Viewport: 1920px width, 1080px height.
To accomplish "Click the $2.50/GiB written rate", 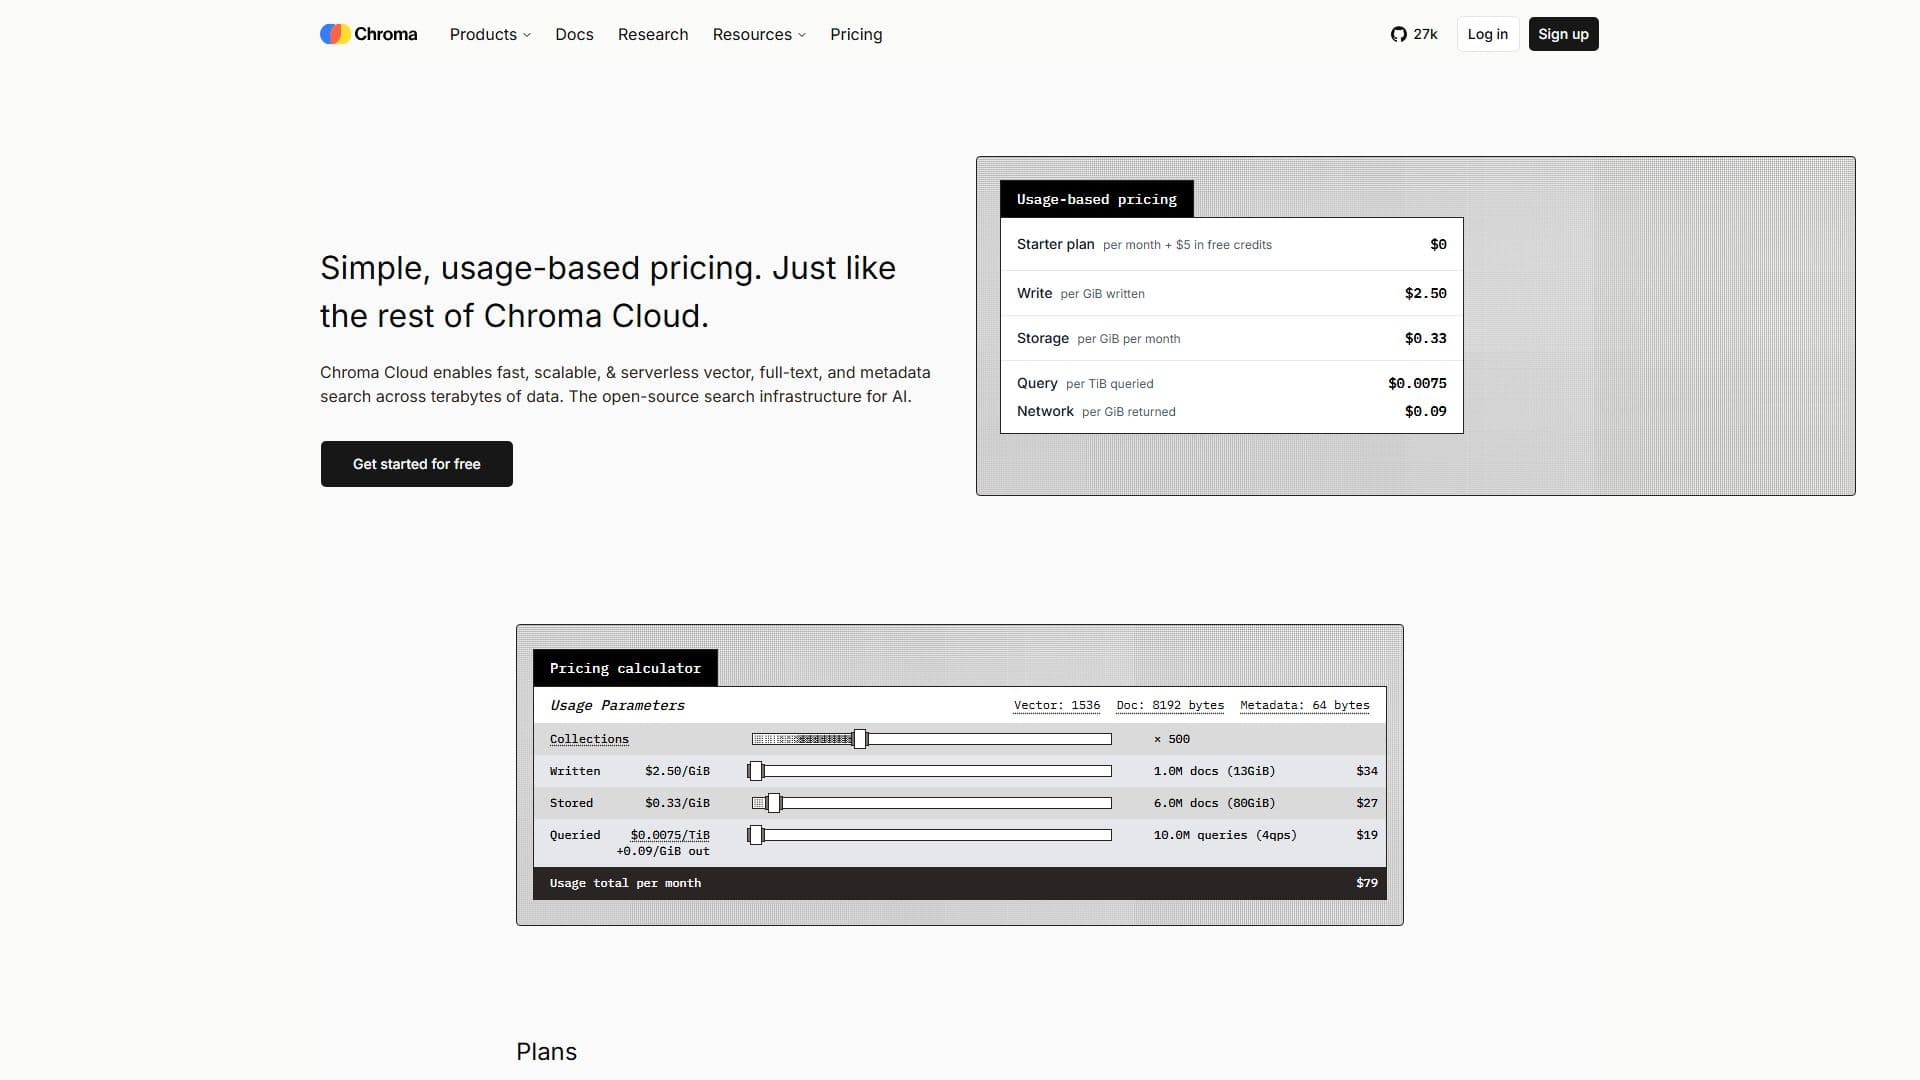I will click(x=677, y=771).
